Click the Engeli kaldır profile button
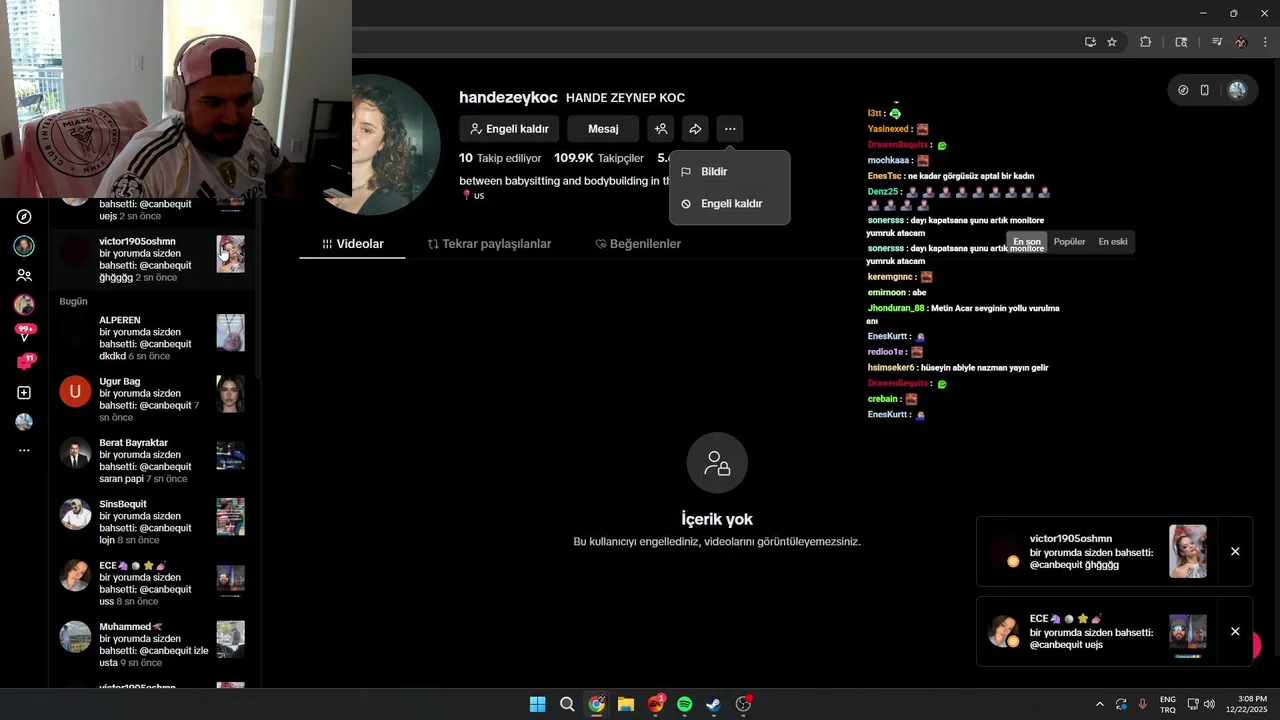The height and width of the screenshot is (720, 1280). (510, 129)
